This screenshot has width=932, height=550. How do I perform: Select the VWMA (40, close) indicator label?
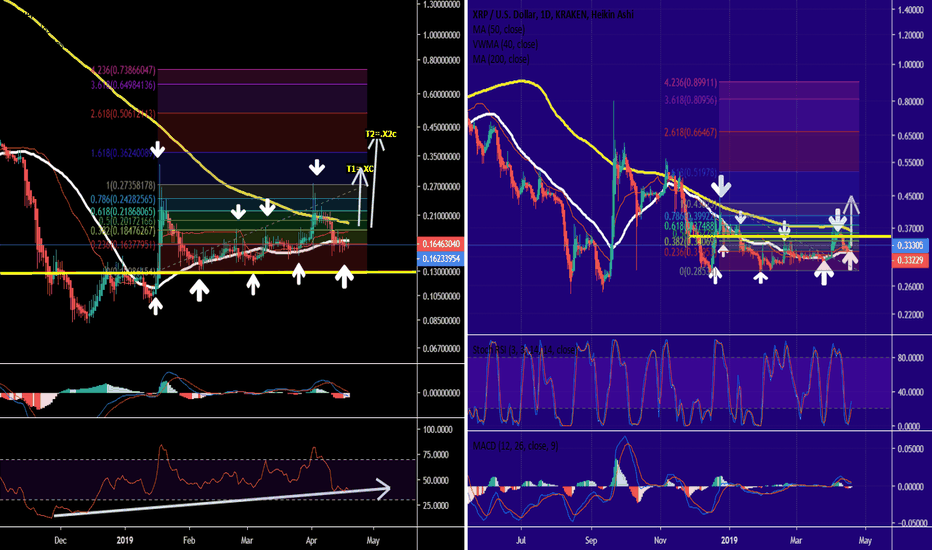[x=505, y=44]
